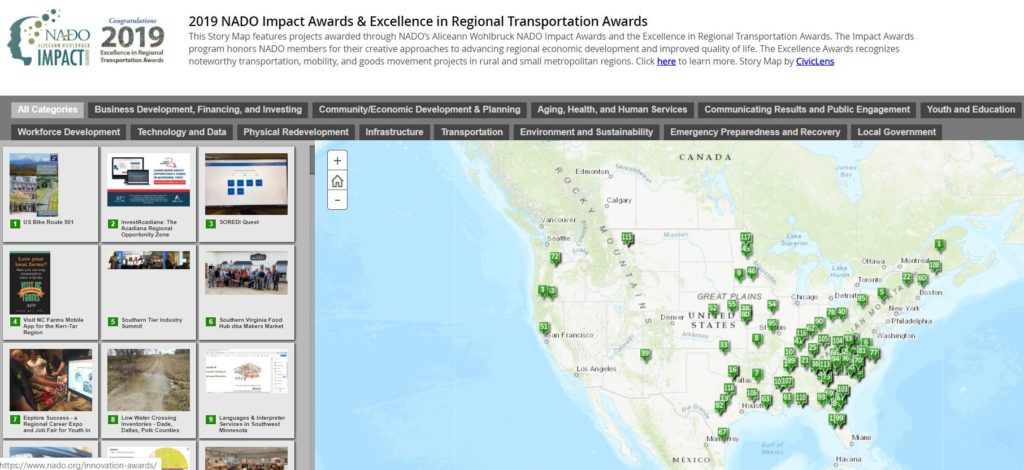Viewport: 1024px width, 470px height.
Task: Open the Workforce Development category
Action: tap(69, 132)
